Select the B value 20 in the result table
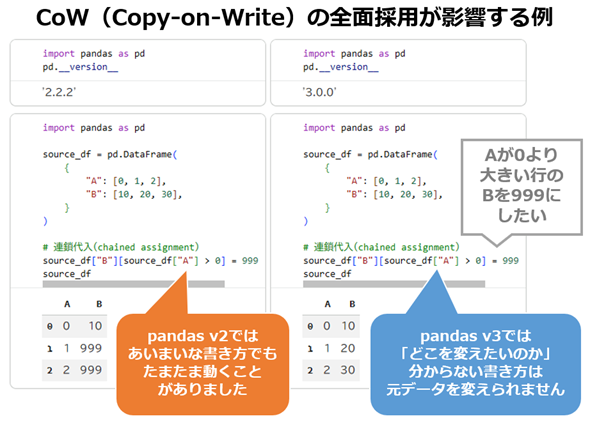590x423 pixels. click(348, 348)
